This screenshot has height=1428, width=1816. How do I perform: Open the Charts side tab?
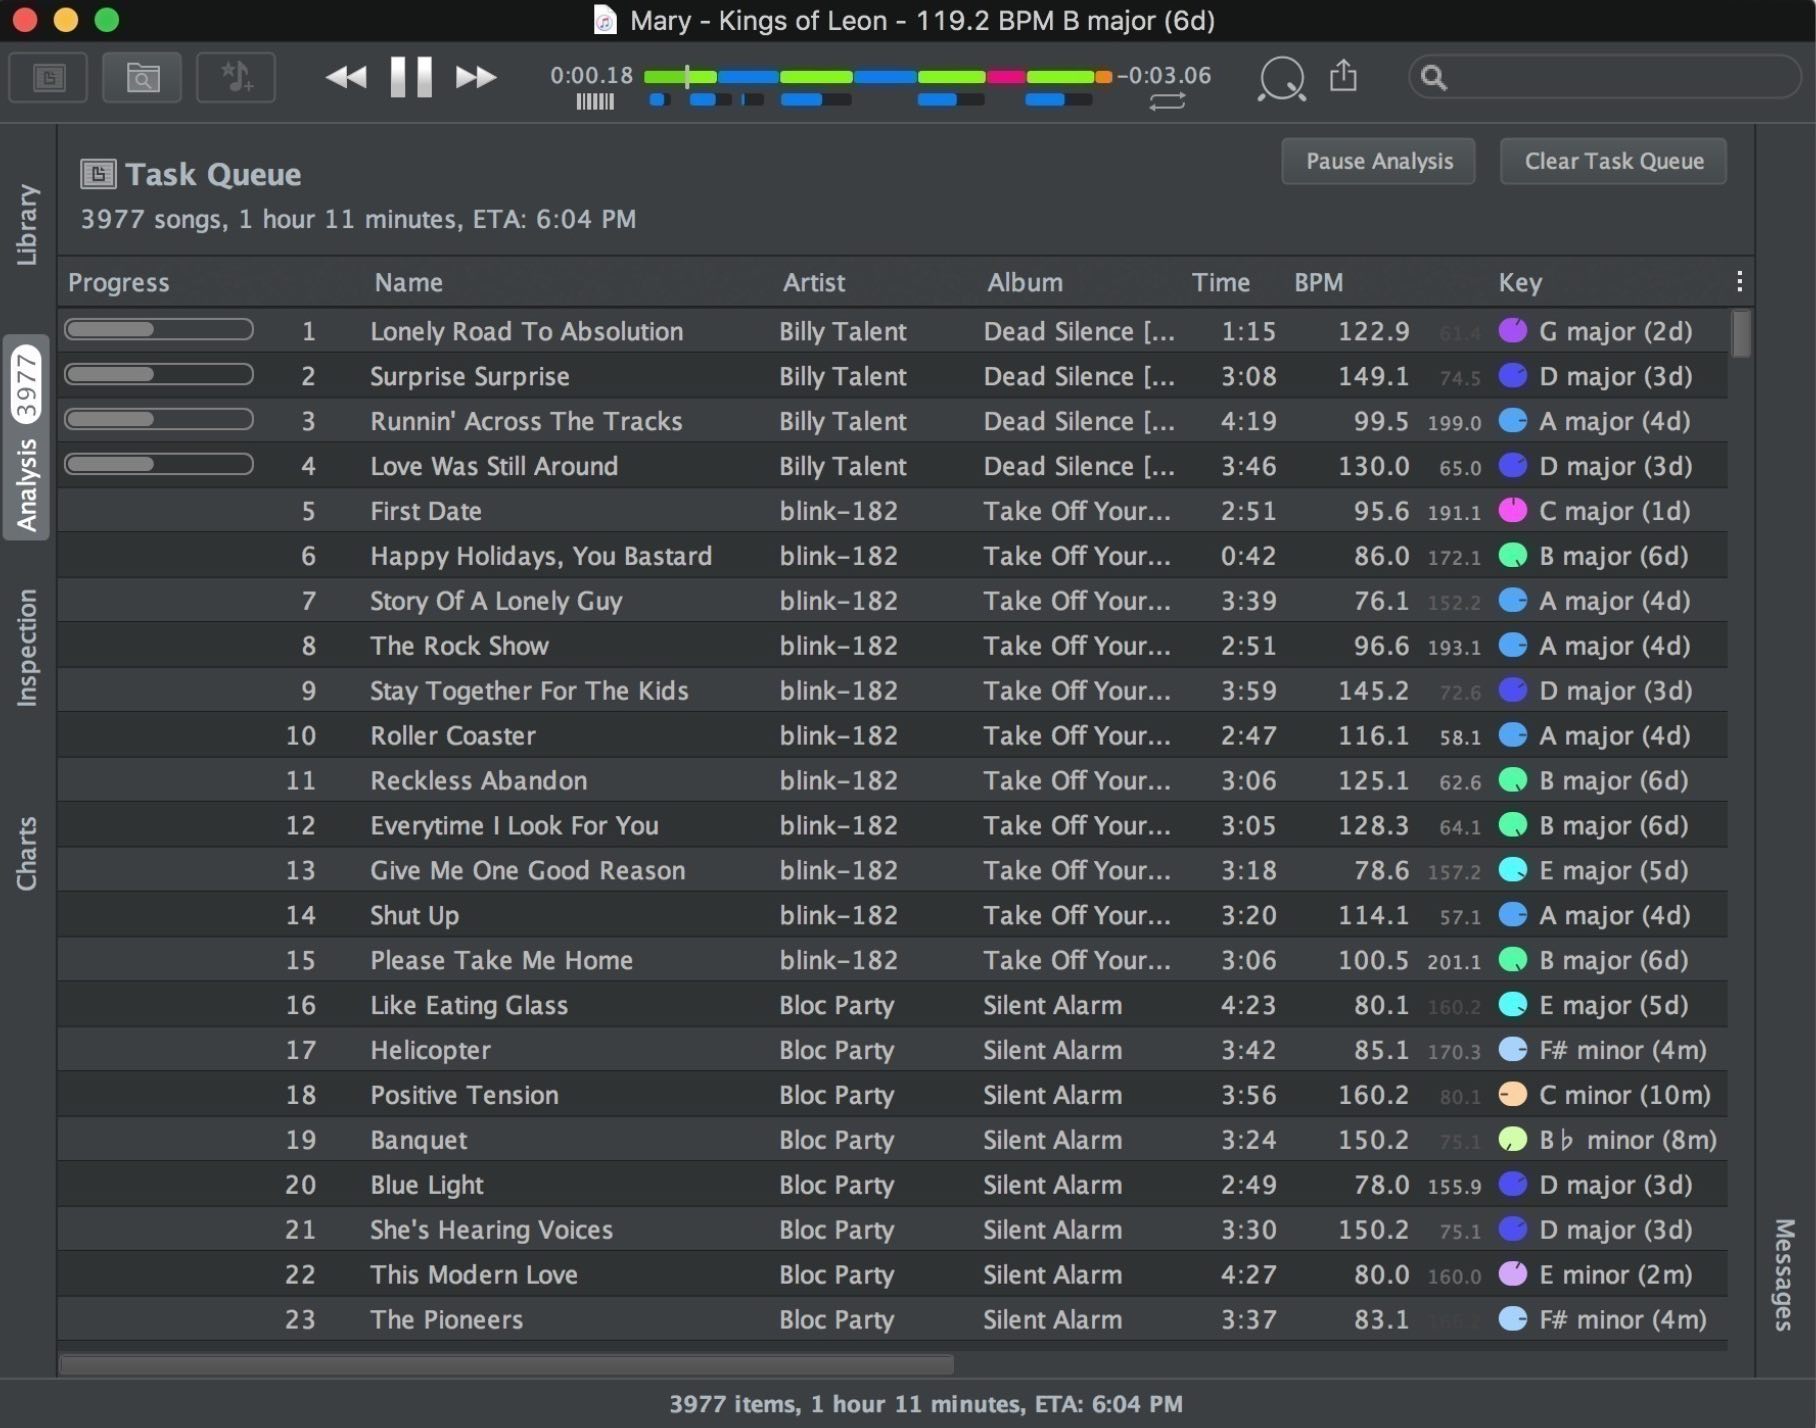pos(27,853)
